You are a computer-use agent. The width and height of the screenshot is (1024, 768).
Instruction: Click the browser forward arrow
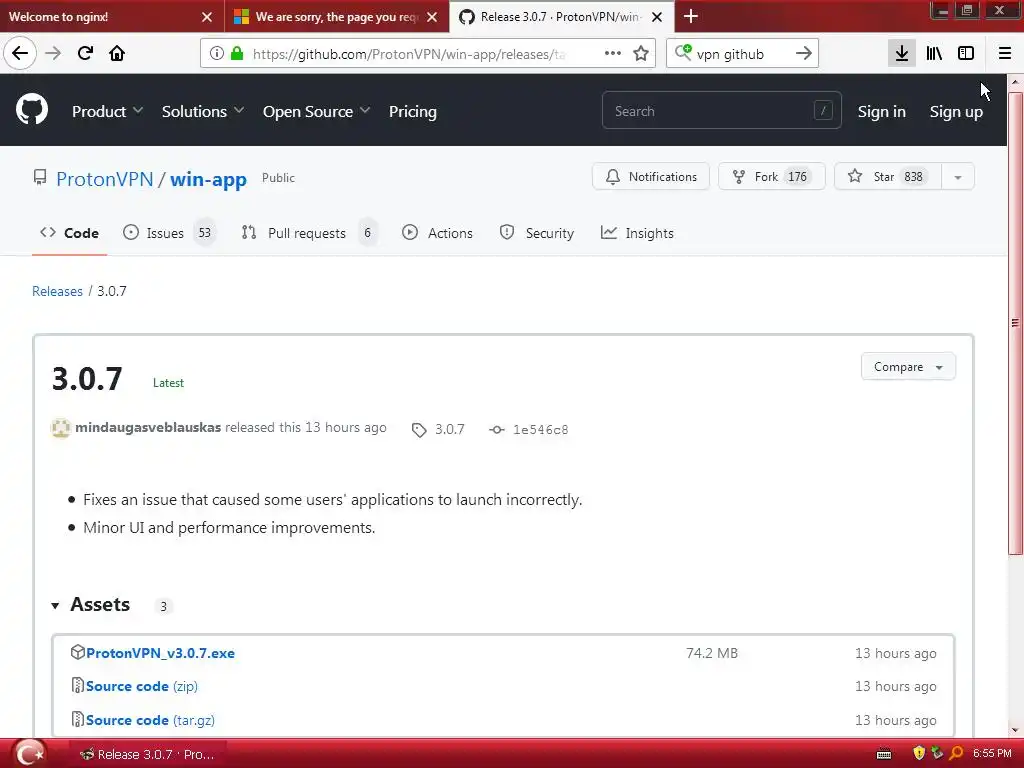[53, 54]
